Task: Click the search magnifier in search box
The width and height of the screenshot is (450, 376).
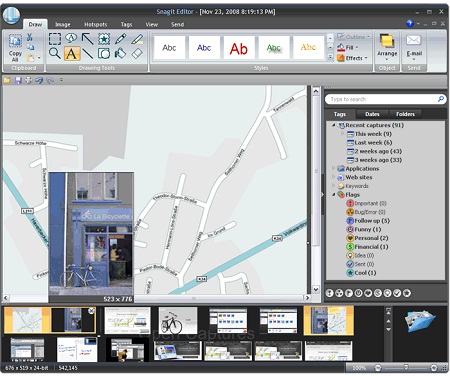Action: tap(440, 99)
